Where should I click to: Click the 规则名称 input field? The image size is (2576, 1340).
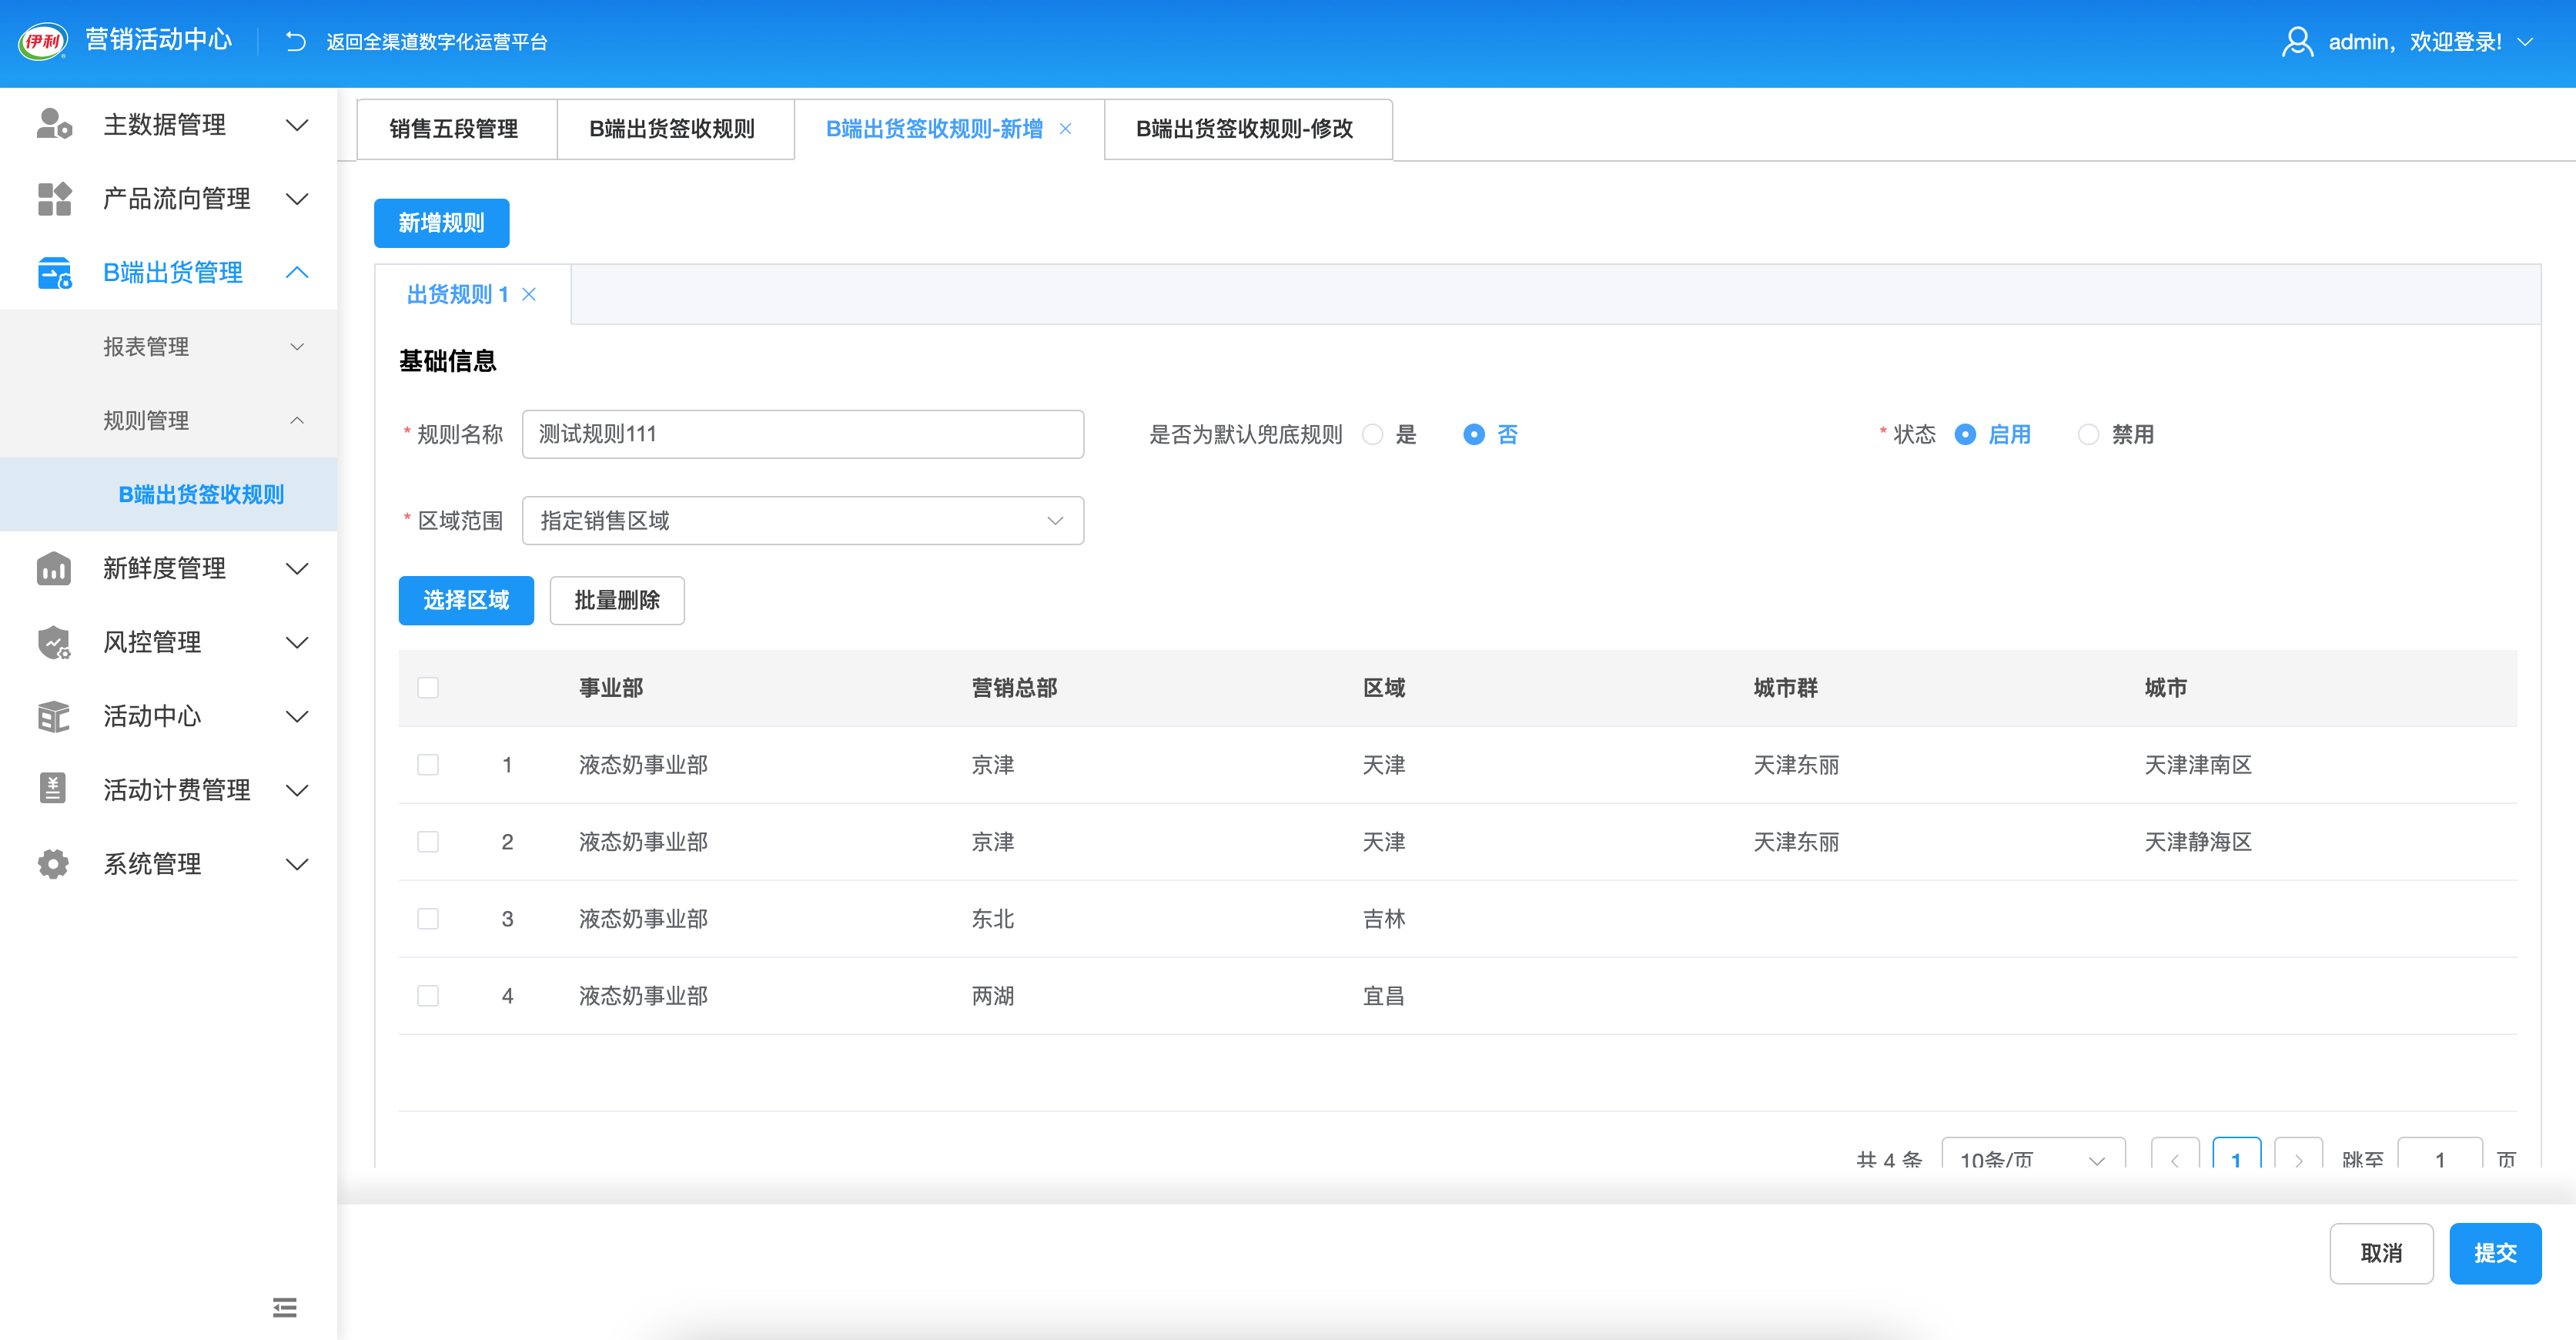(x=803, y=434)
